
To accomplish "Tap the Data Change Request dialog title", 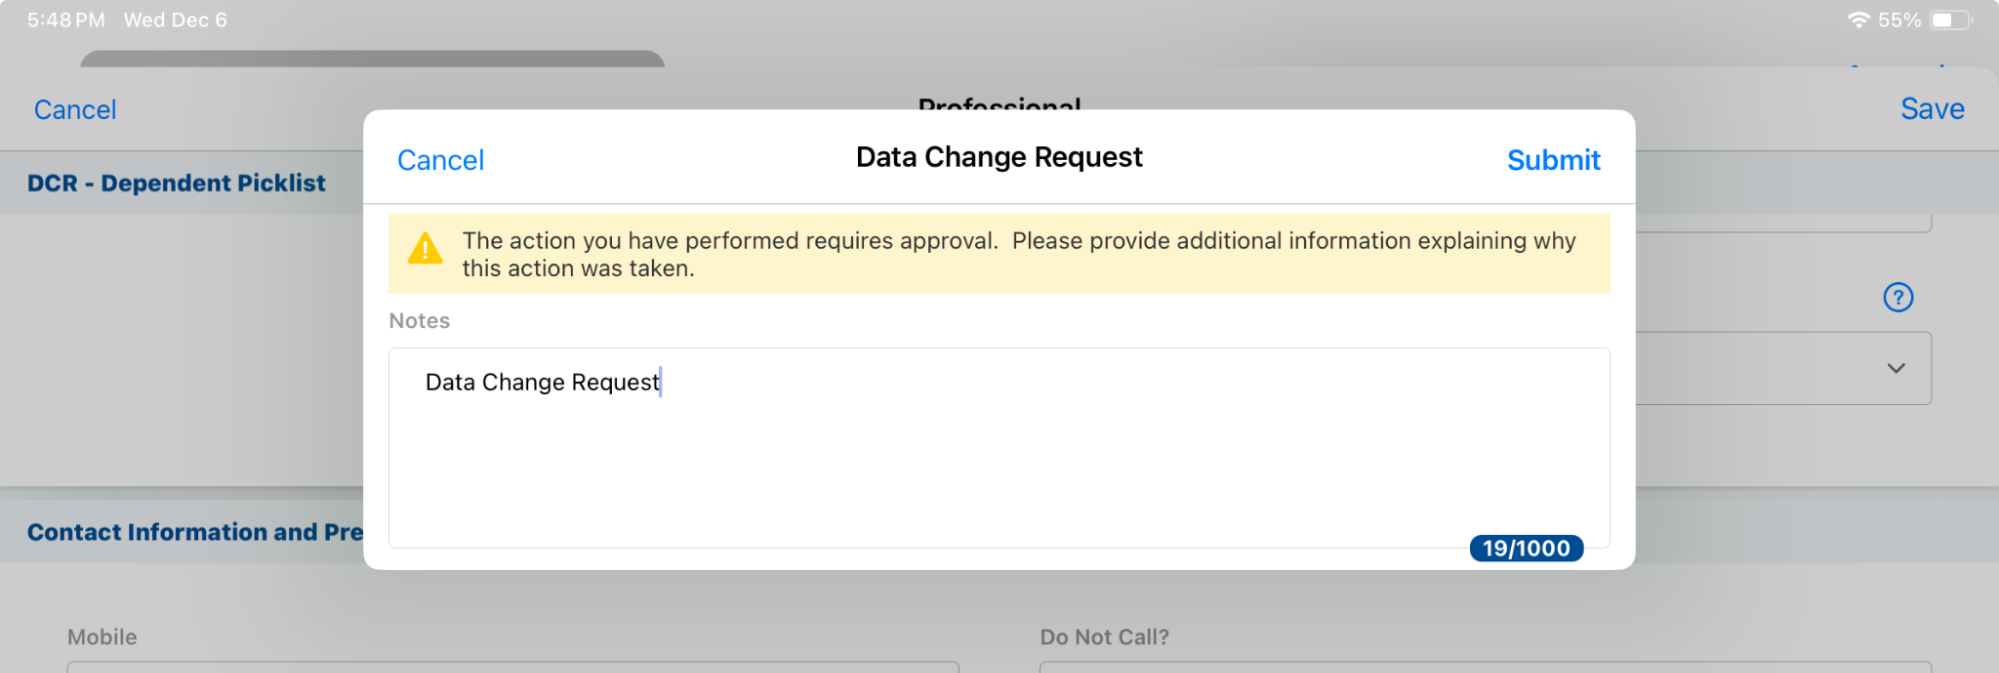I will click(x=998, y=157).
